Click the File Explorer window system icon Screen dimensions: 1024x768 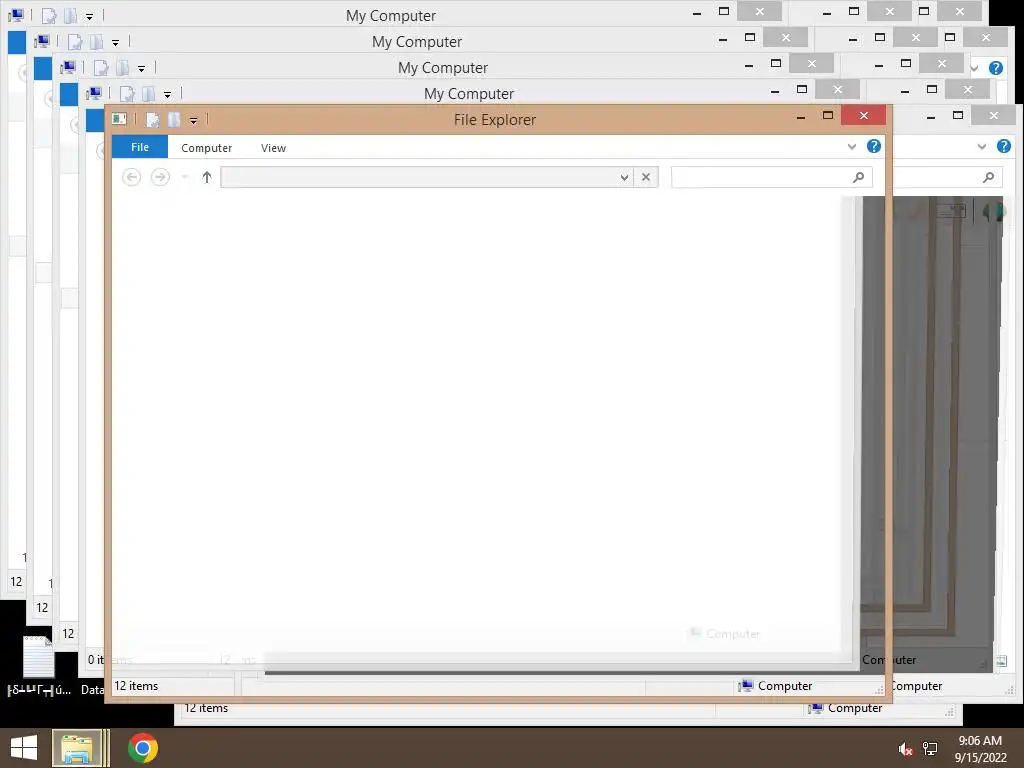(120, 119)
